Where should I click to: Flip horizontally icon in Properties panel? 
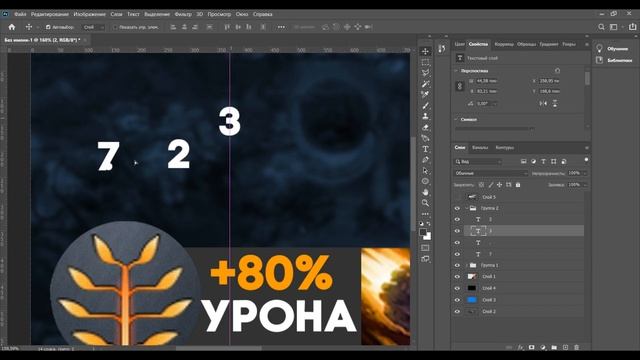[543, 104]
